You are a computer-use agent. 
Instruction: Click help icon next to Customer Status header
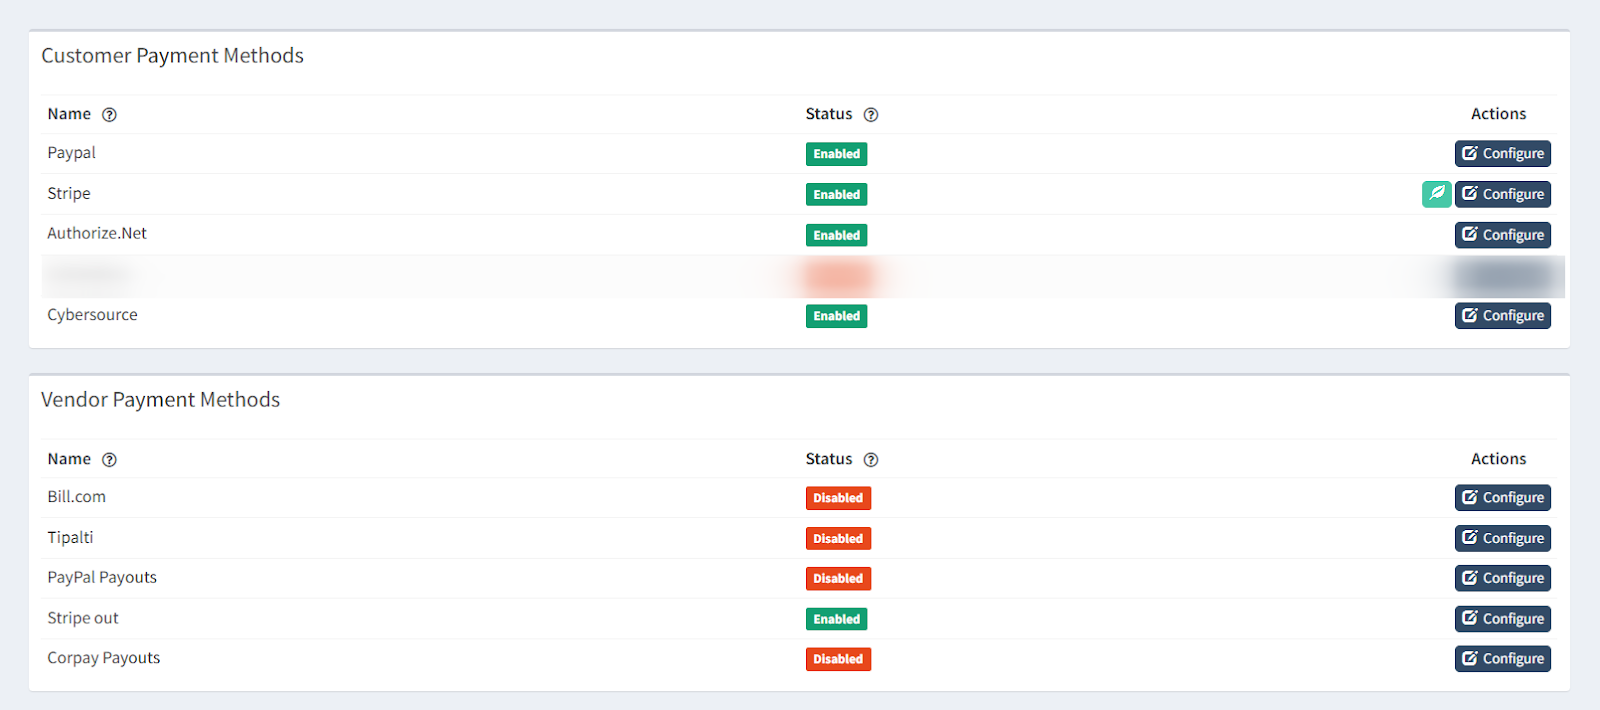pos(871,115)
